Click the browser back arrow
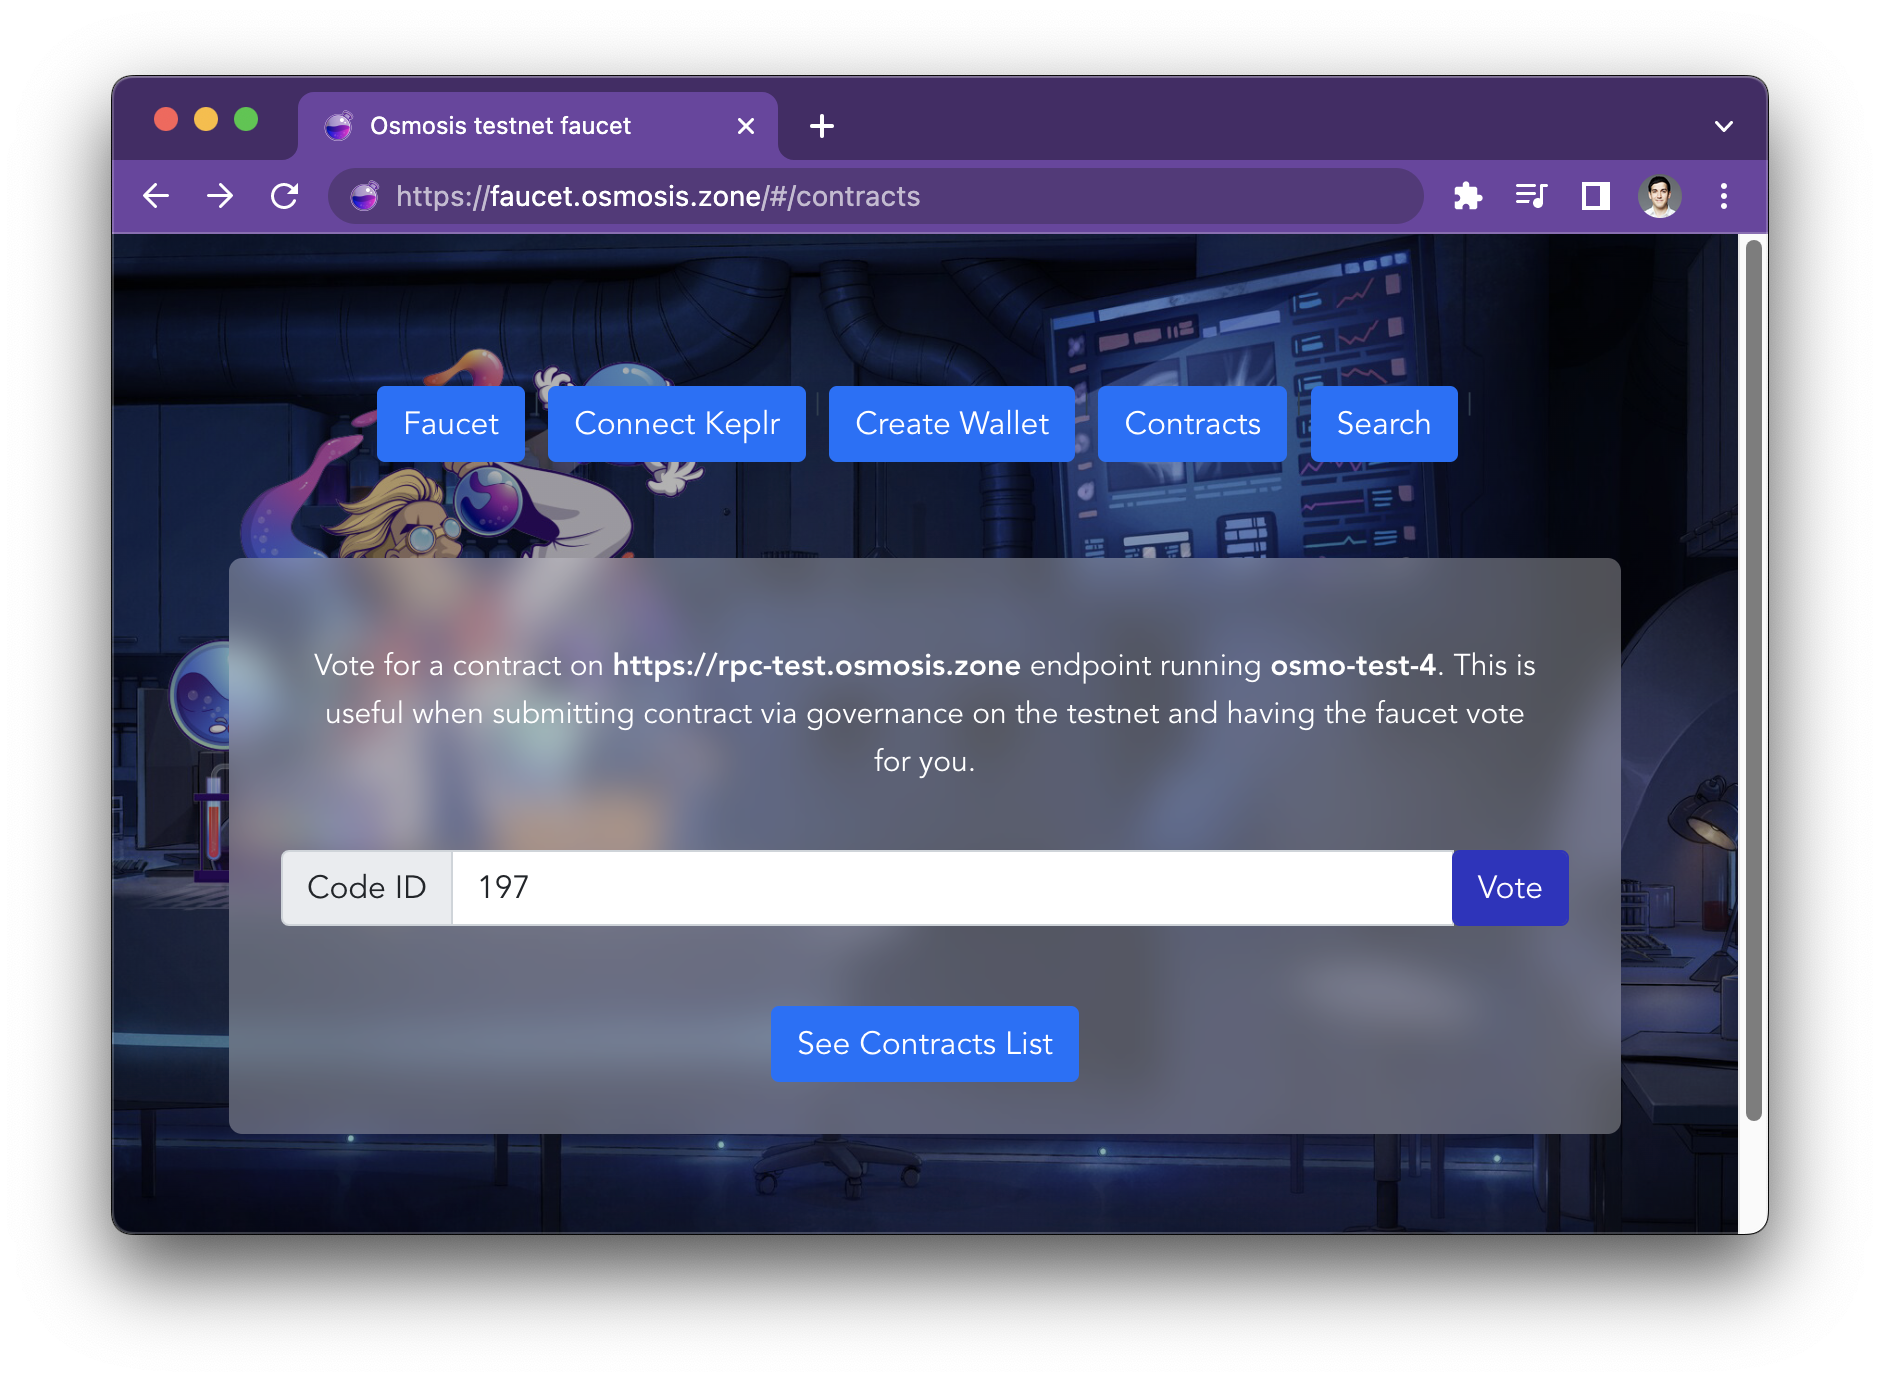Screen dimensions: 1880x1382 coord(156,196)
